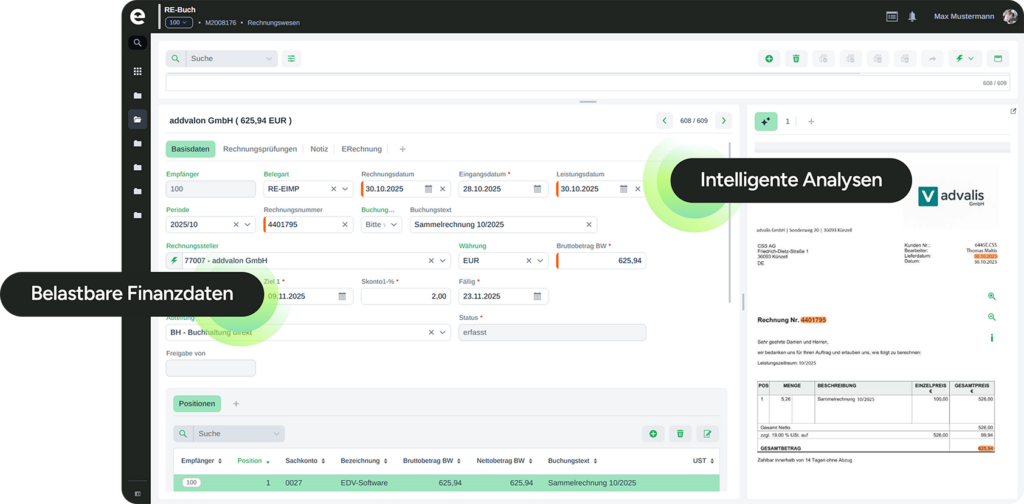Open the filter settings next to search
This screenshot has width=1024, height=504.
click(x=291, y=59)
